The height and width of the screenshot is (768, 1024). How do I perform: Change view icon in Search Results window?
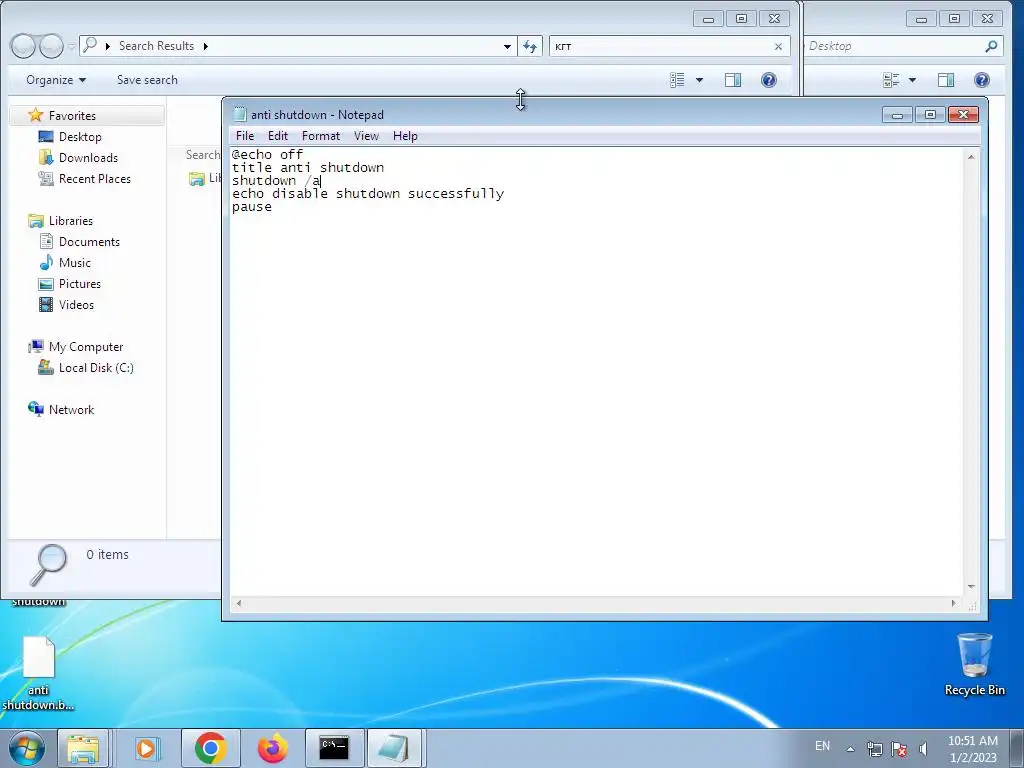click(677, 80)
